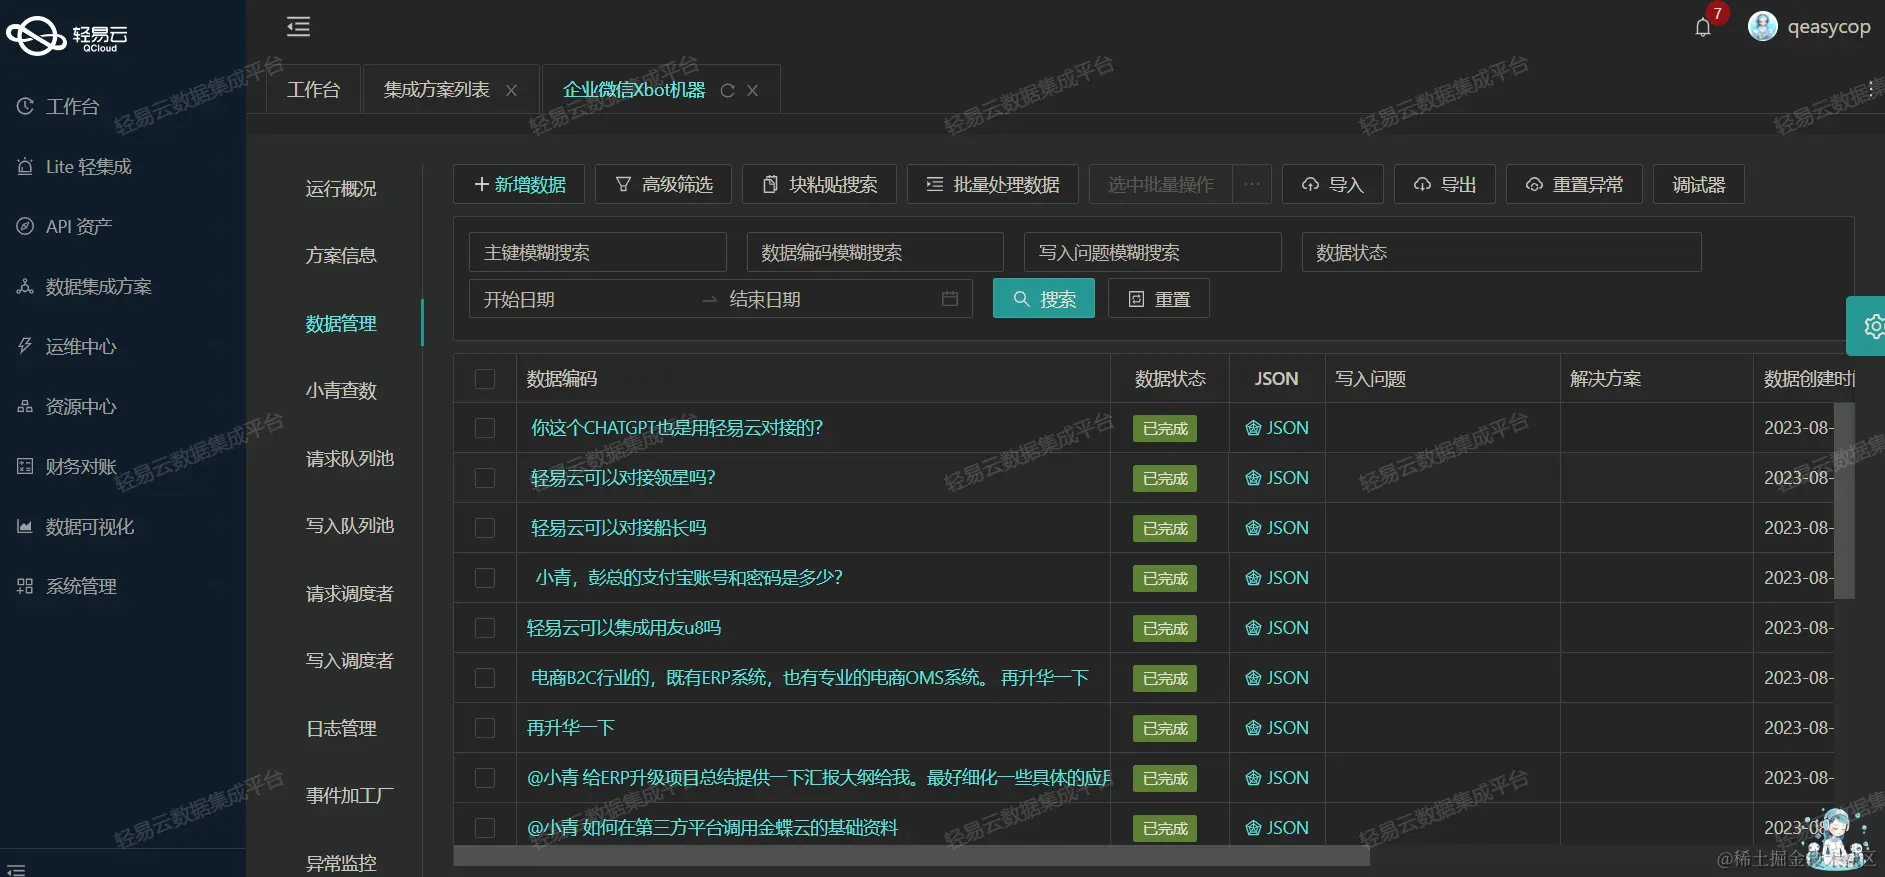1885x877 pixels.
Task: Open JSON for 电商B2C行业 row
Action: coord(1277,678)
